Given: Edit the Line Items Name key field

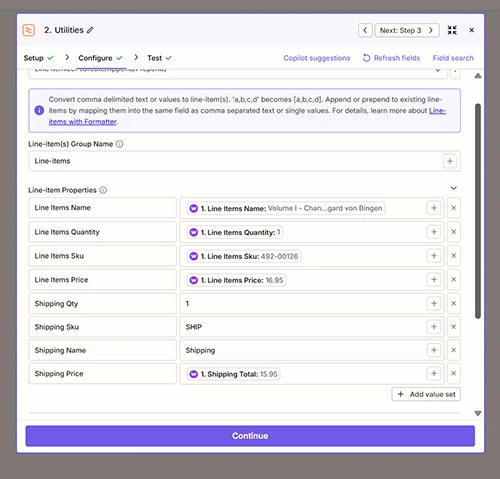Looking at the screenshot, I should coord(102,208).
